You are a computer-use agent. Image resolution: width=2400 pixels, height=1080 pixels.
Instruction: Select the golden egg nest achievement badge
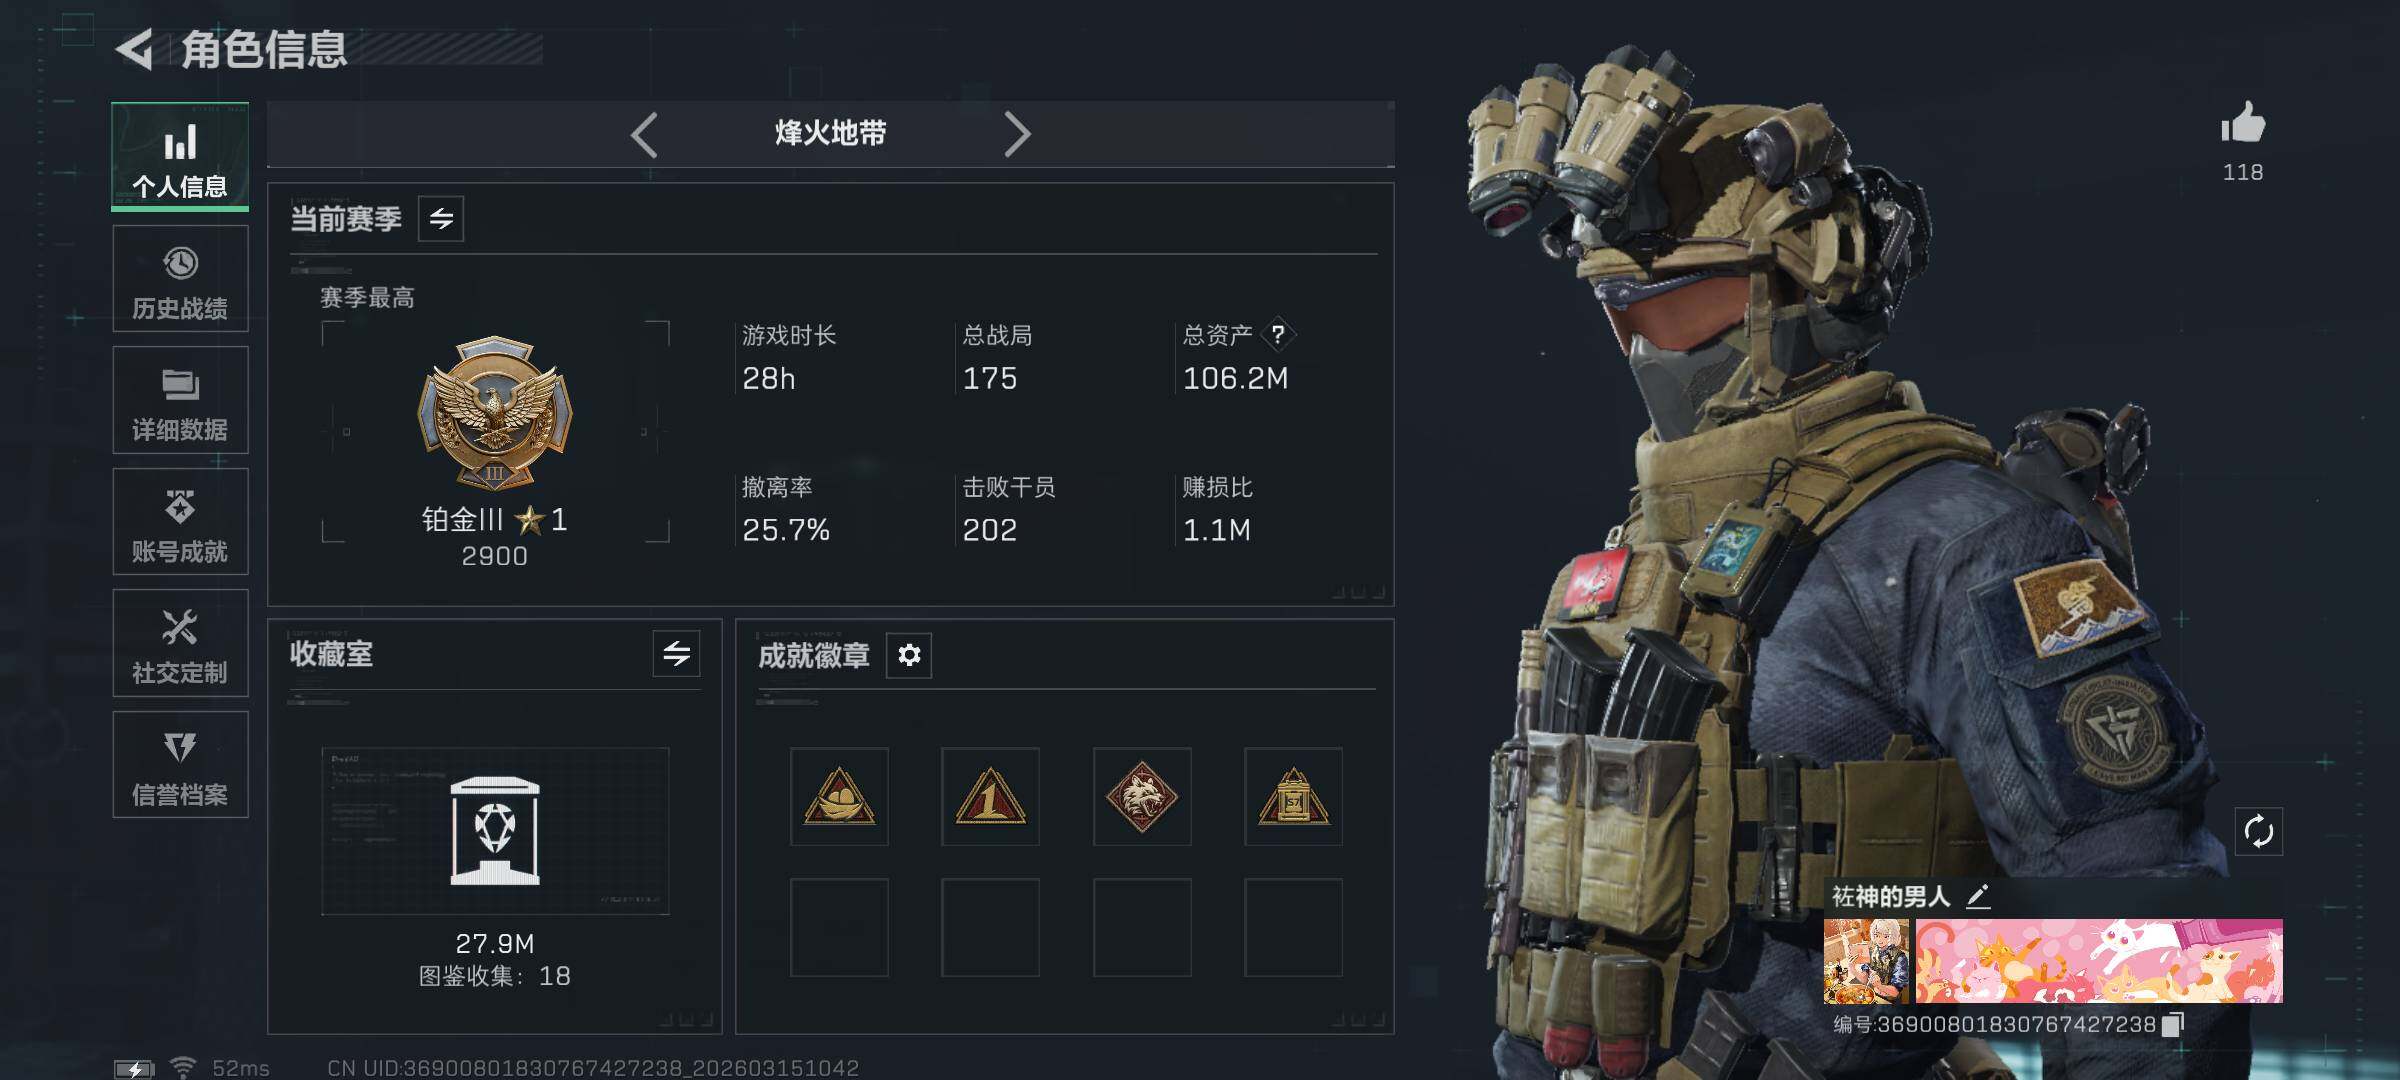[x=839, y=797]
